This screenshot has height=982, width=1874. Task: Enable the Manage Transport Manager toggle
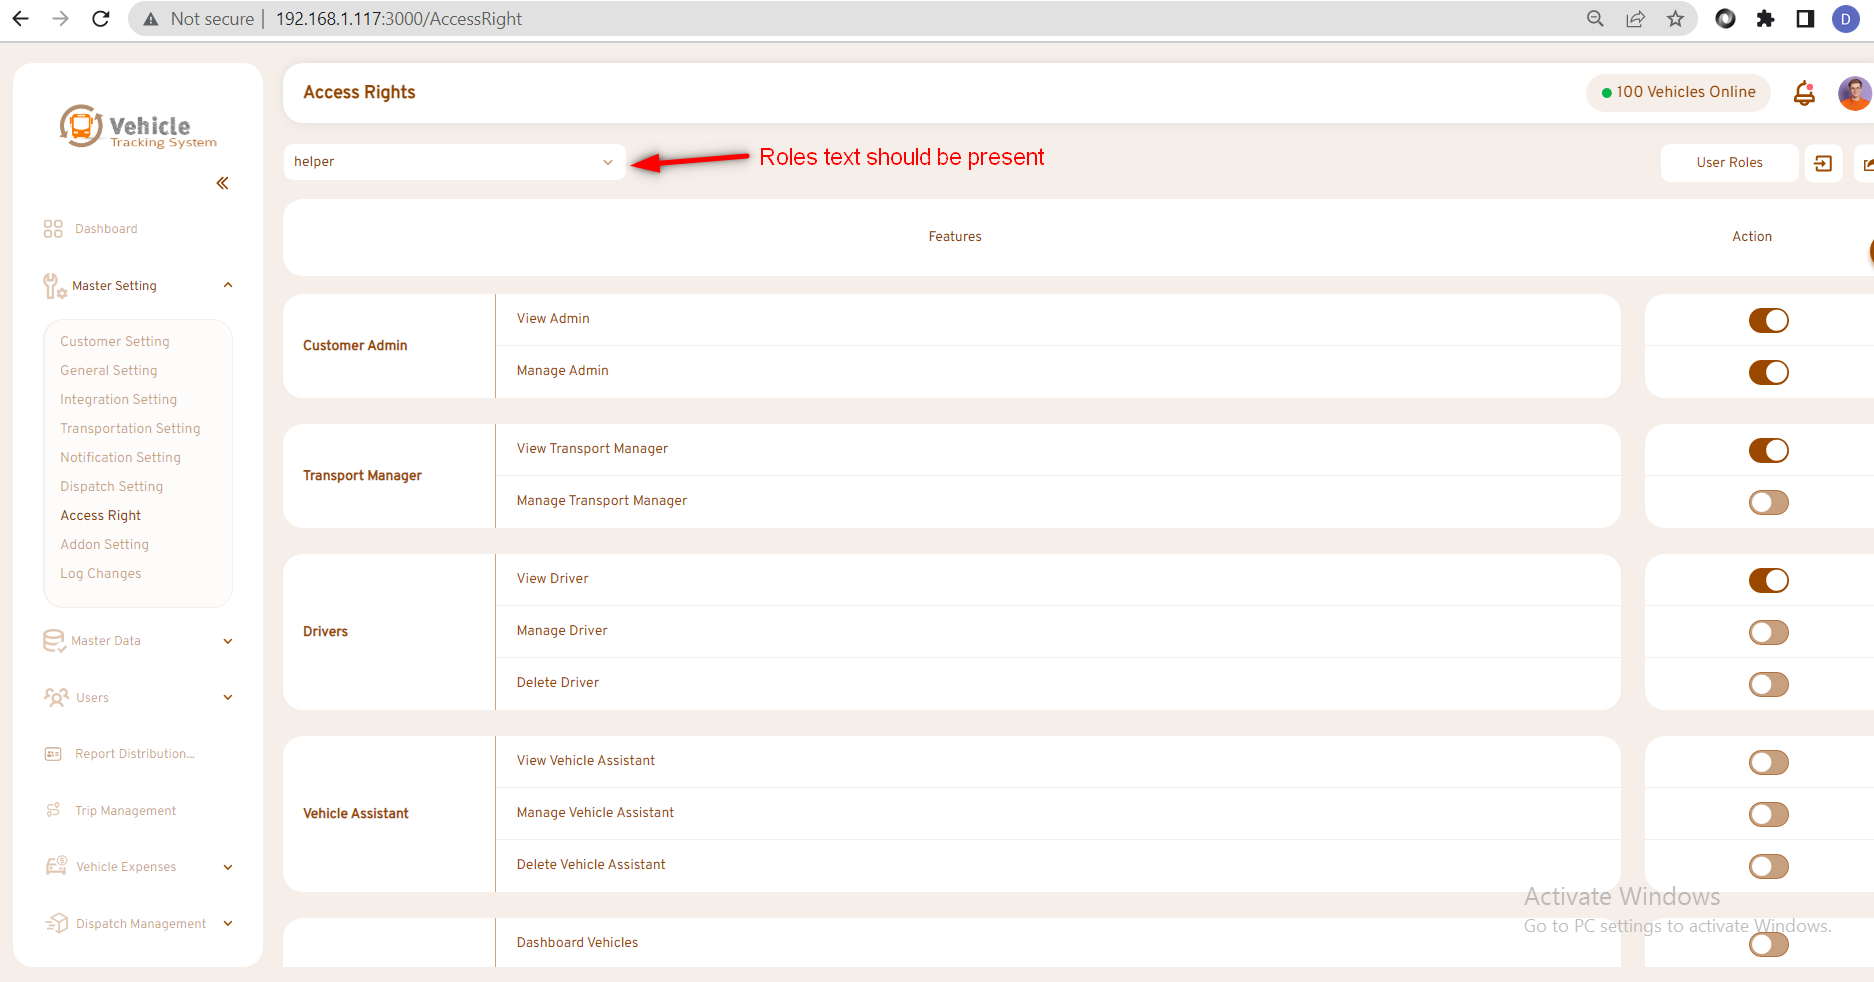tap(1768, 503)
